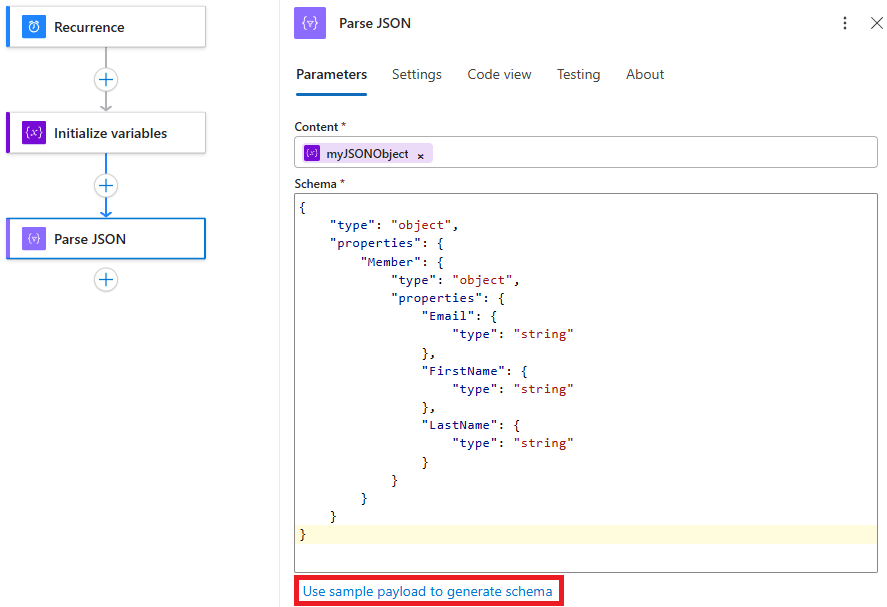Open the Code view tab
The width and height of the screenshot is (887, 607).
[499, 75]
